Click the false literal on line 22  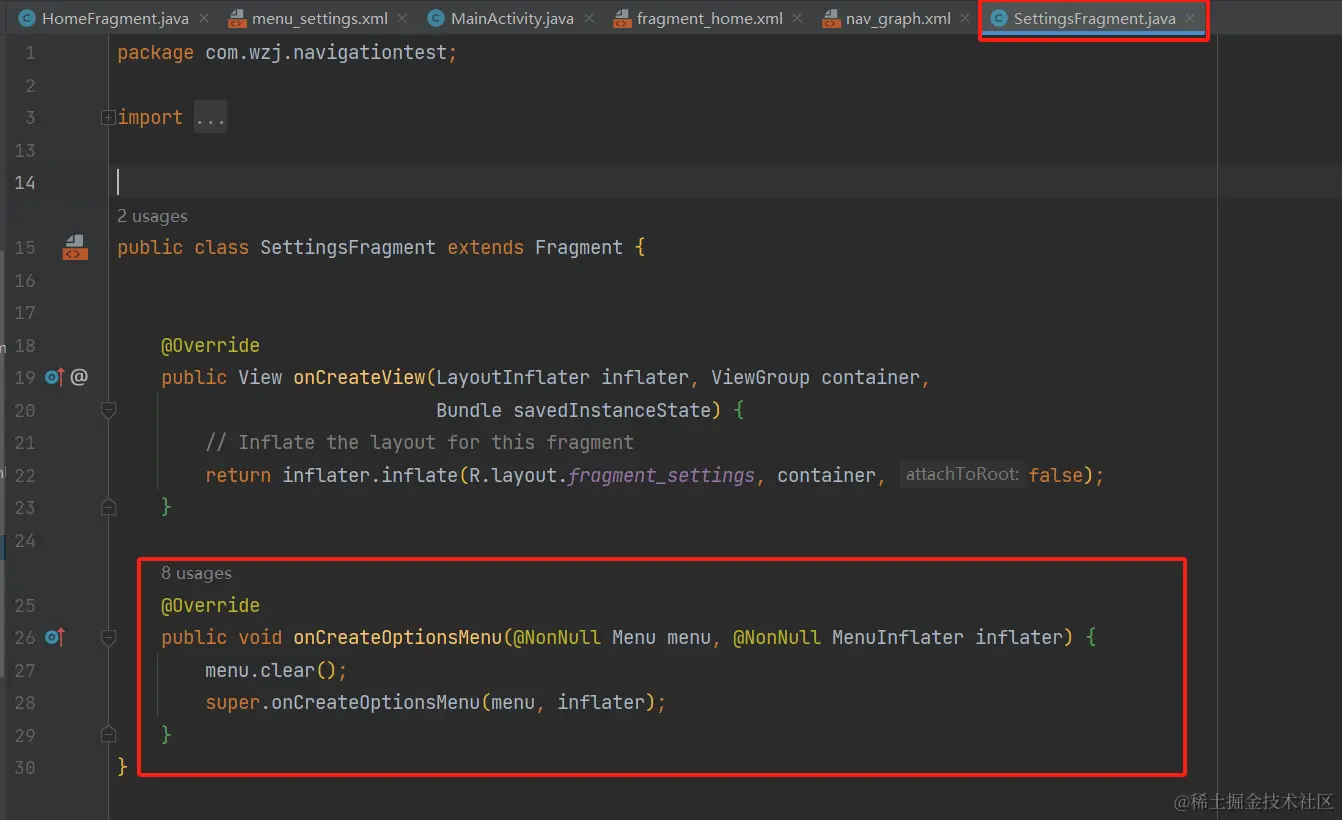tap(1056, 475)
